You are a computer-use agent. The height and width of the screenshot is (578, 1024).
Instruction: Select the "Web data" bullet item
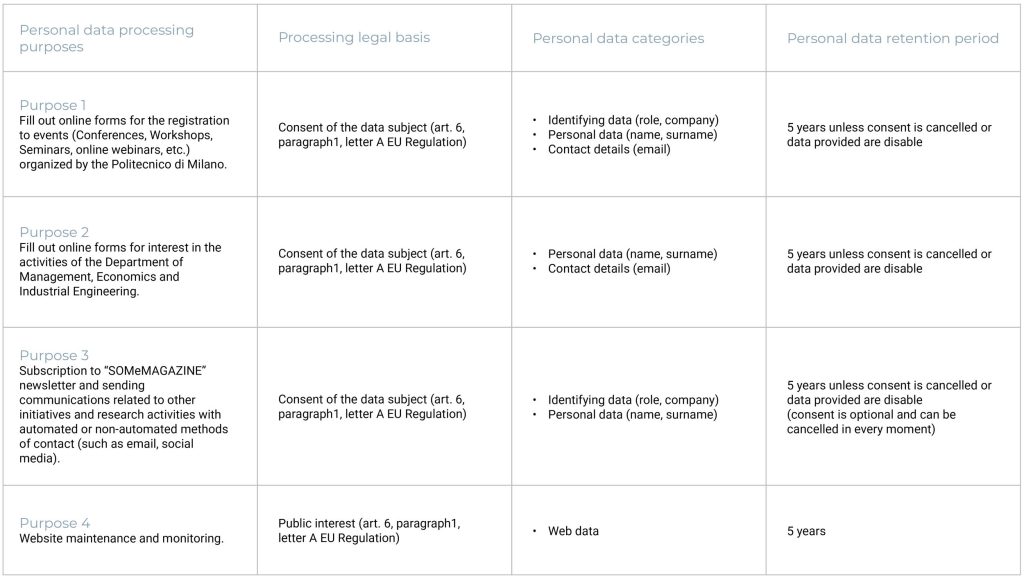pos(573,531)
